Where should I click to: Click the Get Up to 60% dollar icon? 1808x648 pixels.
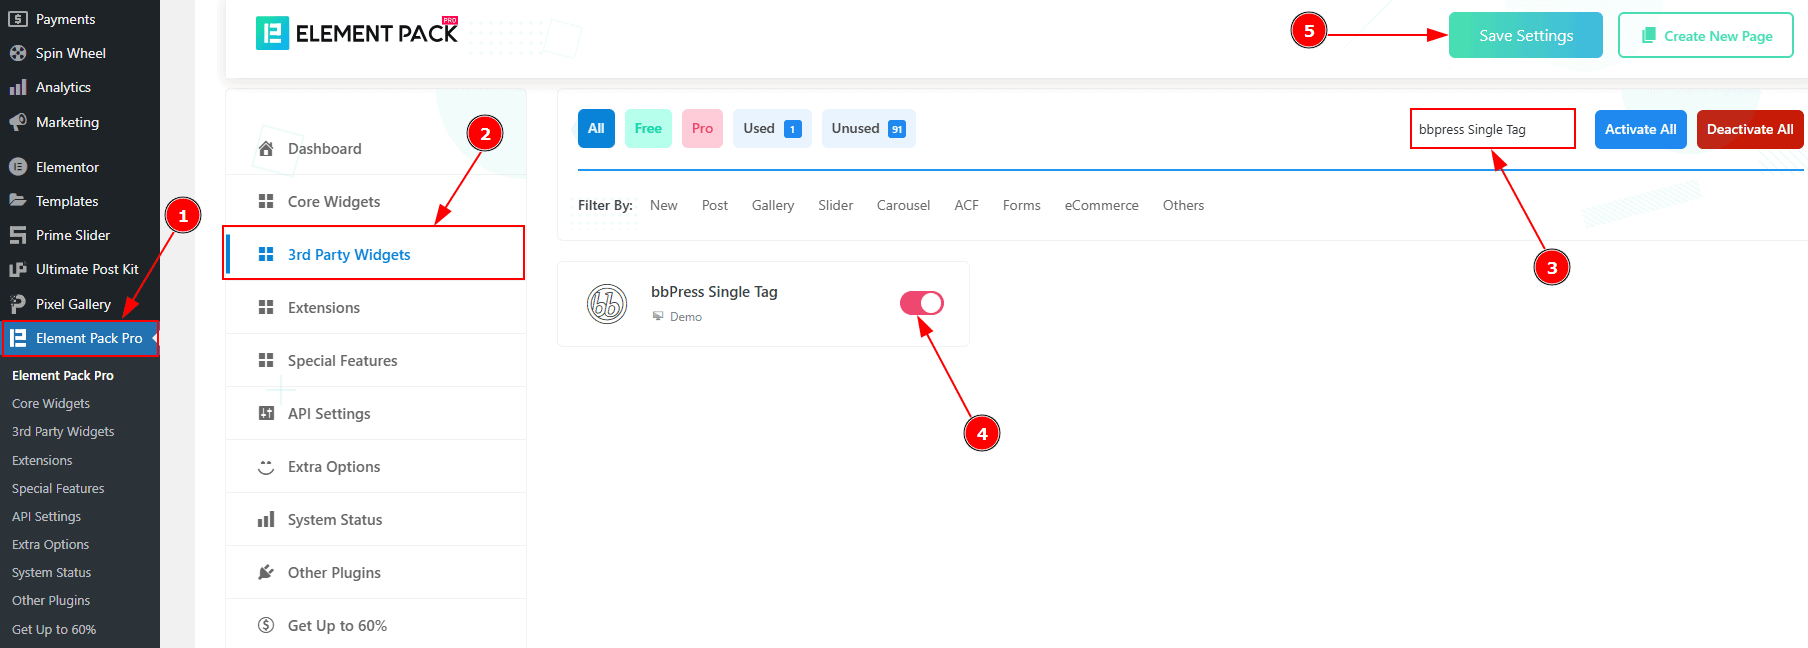click(x=266, y=626)
